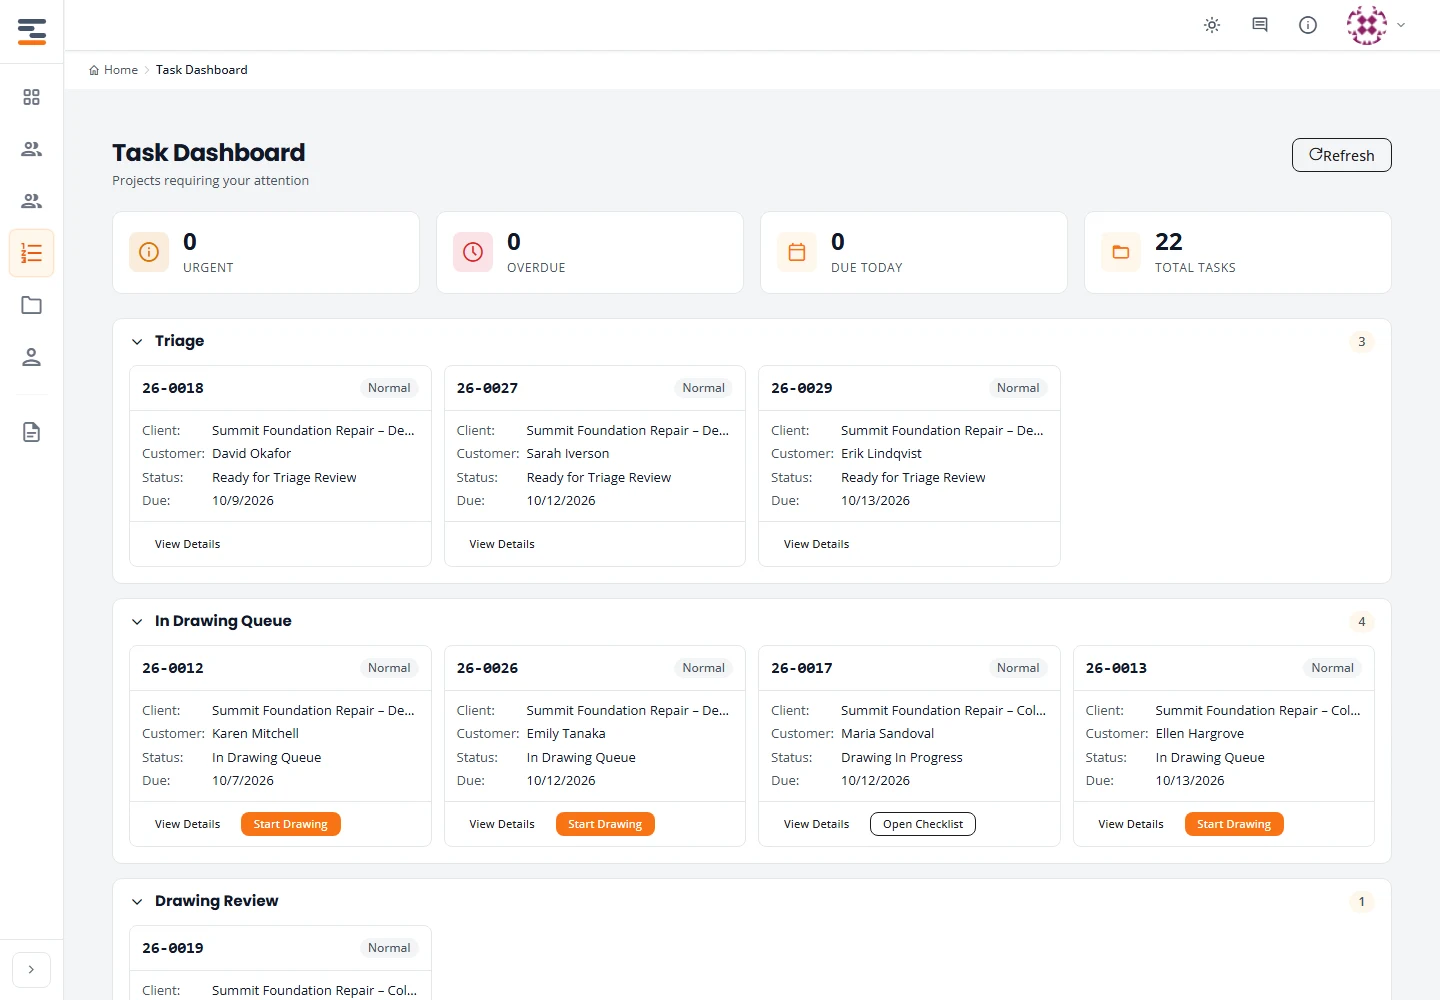1440x1000 pixels.
Task: Collapse the Drawing Review section
Action: pyautogui.click(x=137, y=901)
